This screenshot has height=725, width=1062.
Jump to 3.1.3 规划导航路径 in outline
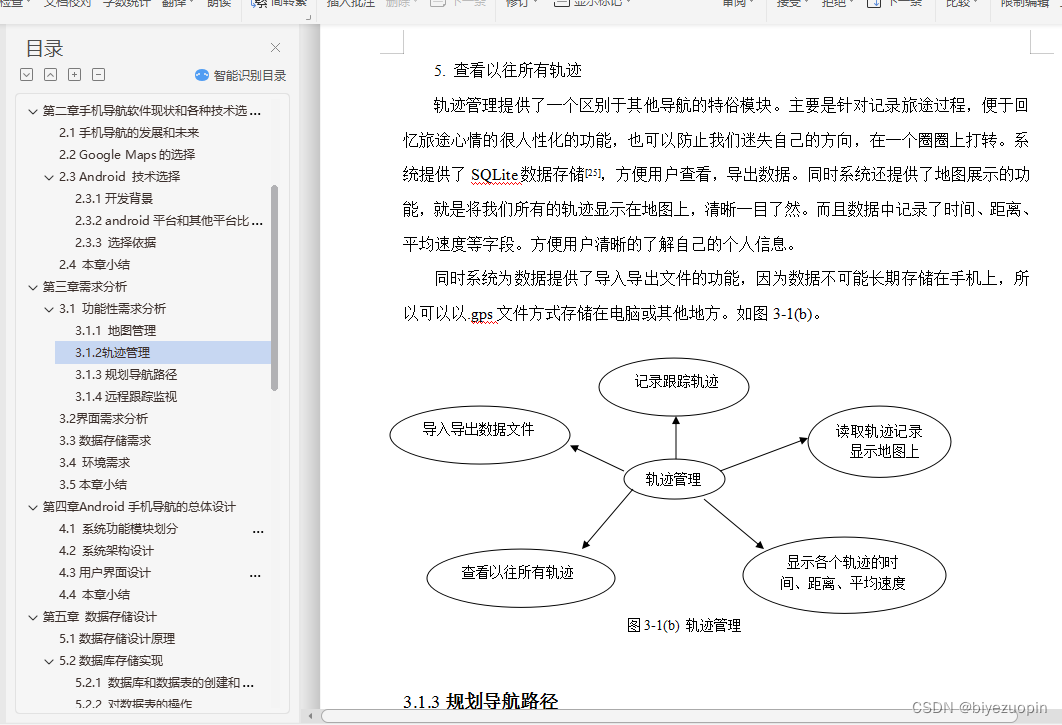(126, 375)
